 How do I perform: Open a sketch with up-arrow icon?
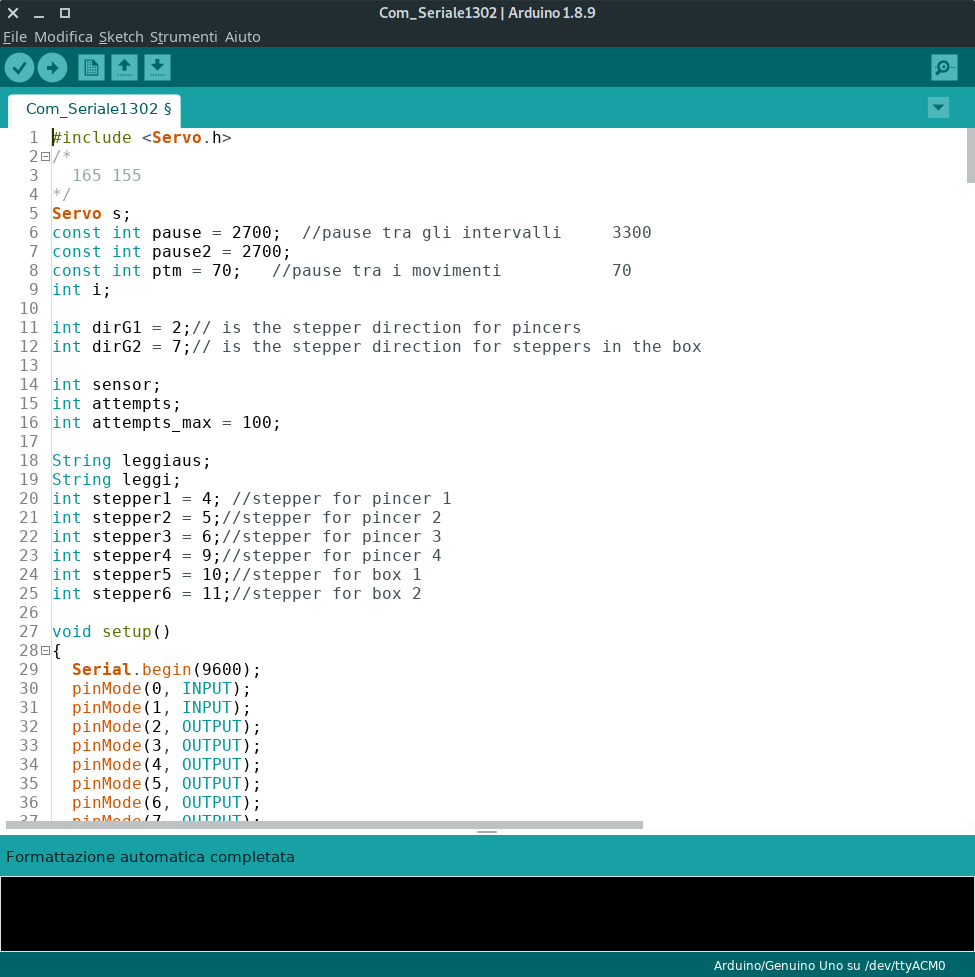[x=124, y=67]
